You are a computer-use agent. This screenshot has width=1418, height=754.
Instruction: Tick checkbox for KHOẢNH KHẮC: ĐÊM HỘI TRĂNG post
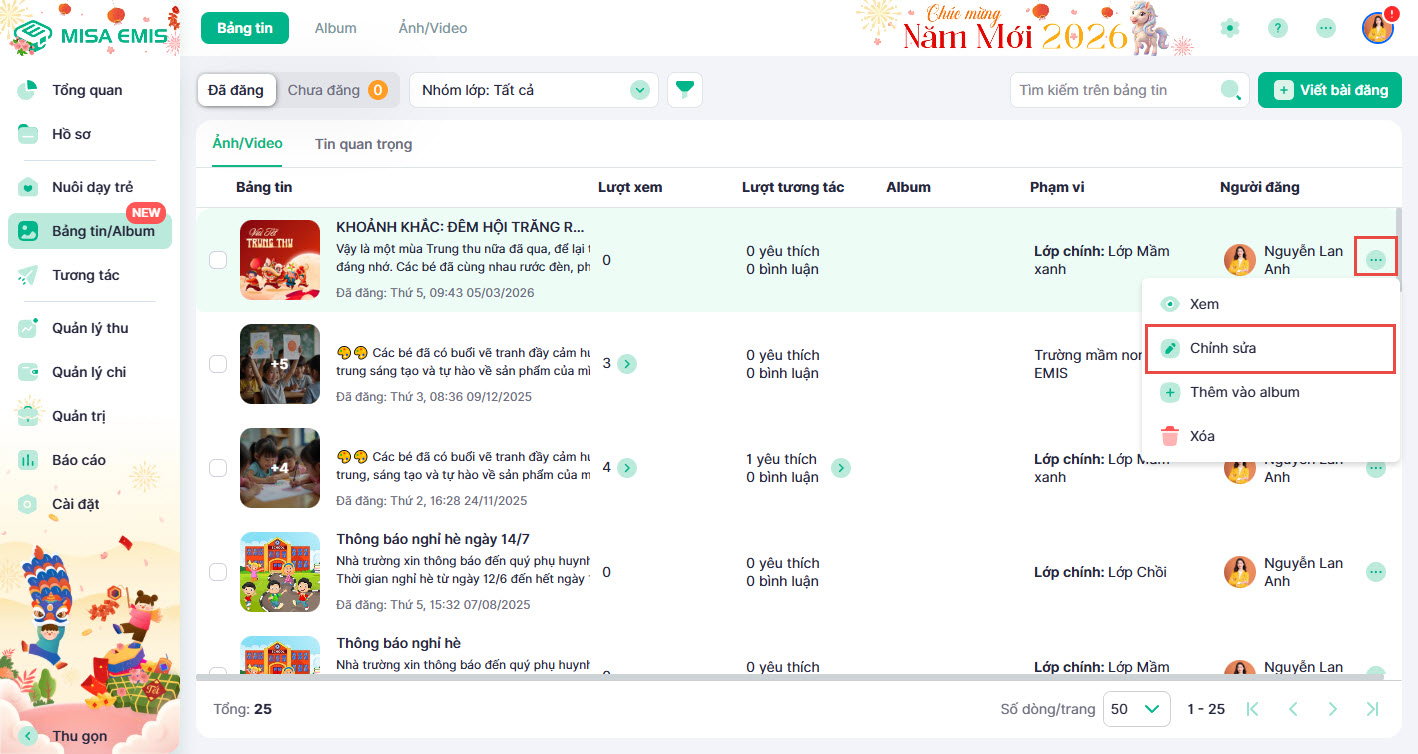(x=218, y=260)
